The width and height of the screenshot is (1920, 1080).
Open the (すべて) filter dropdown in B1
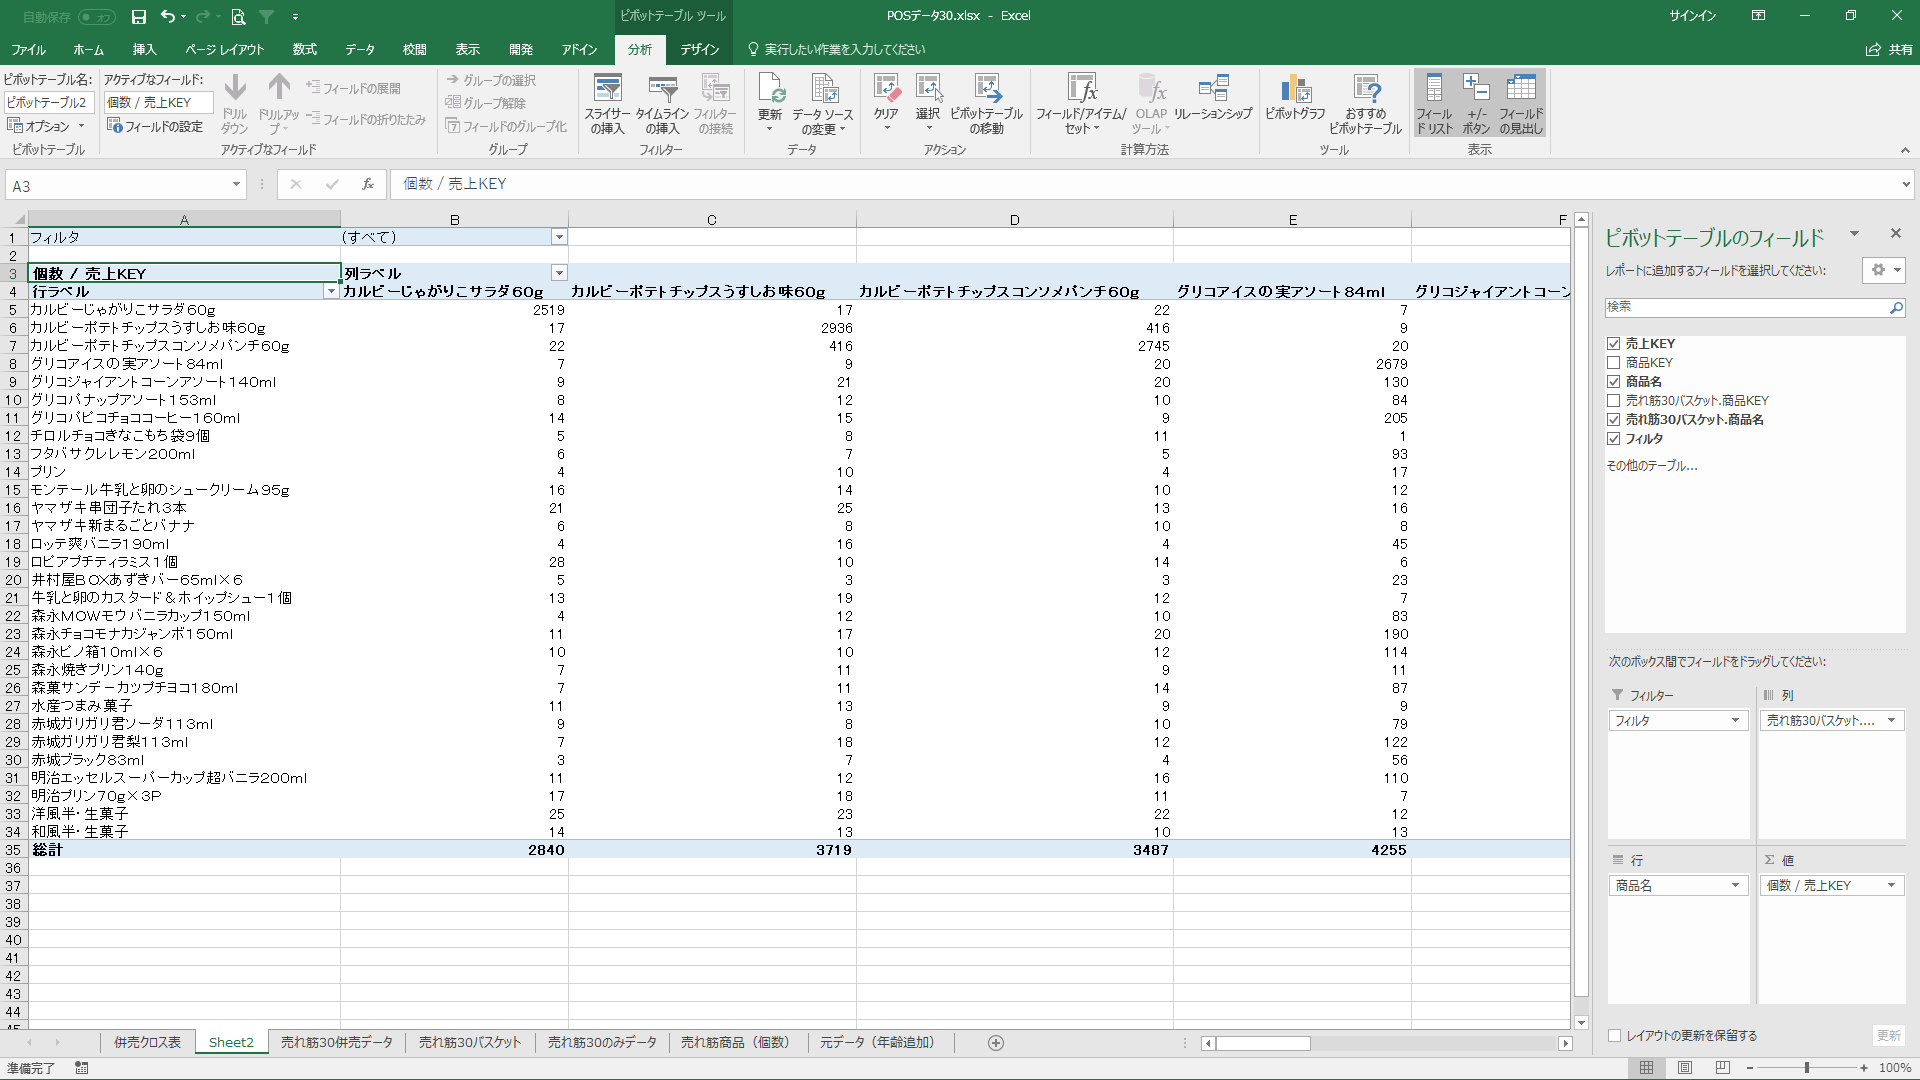[x=559, y=237]
